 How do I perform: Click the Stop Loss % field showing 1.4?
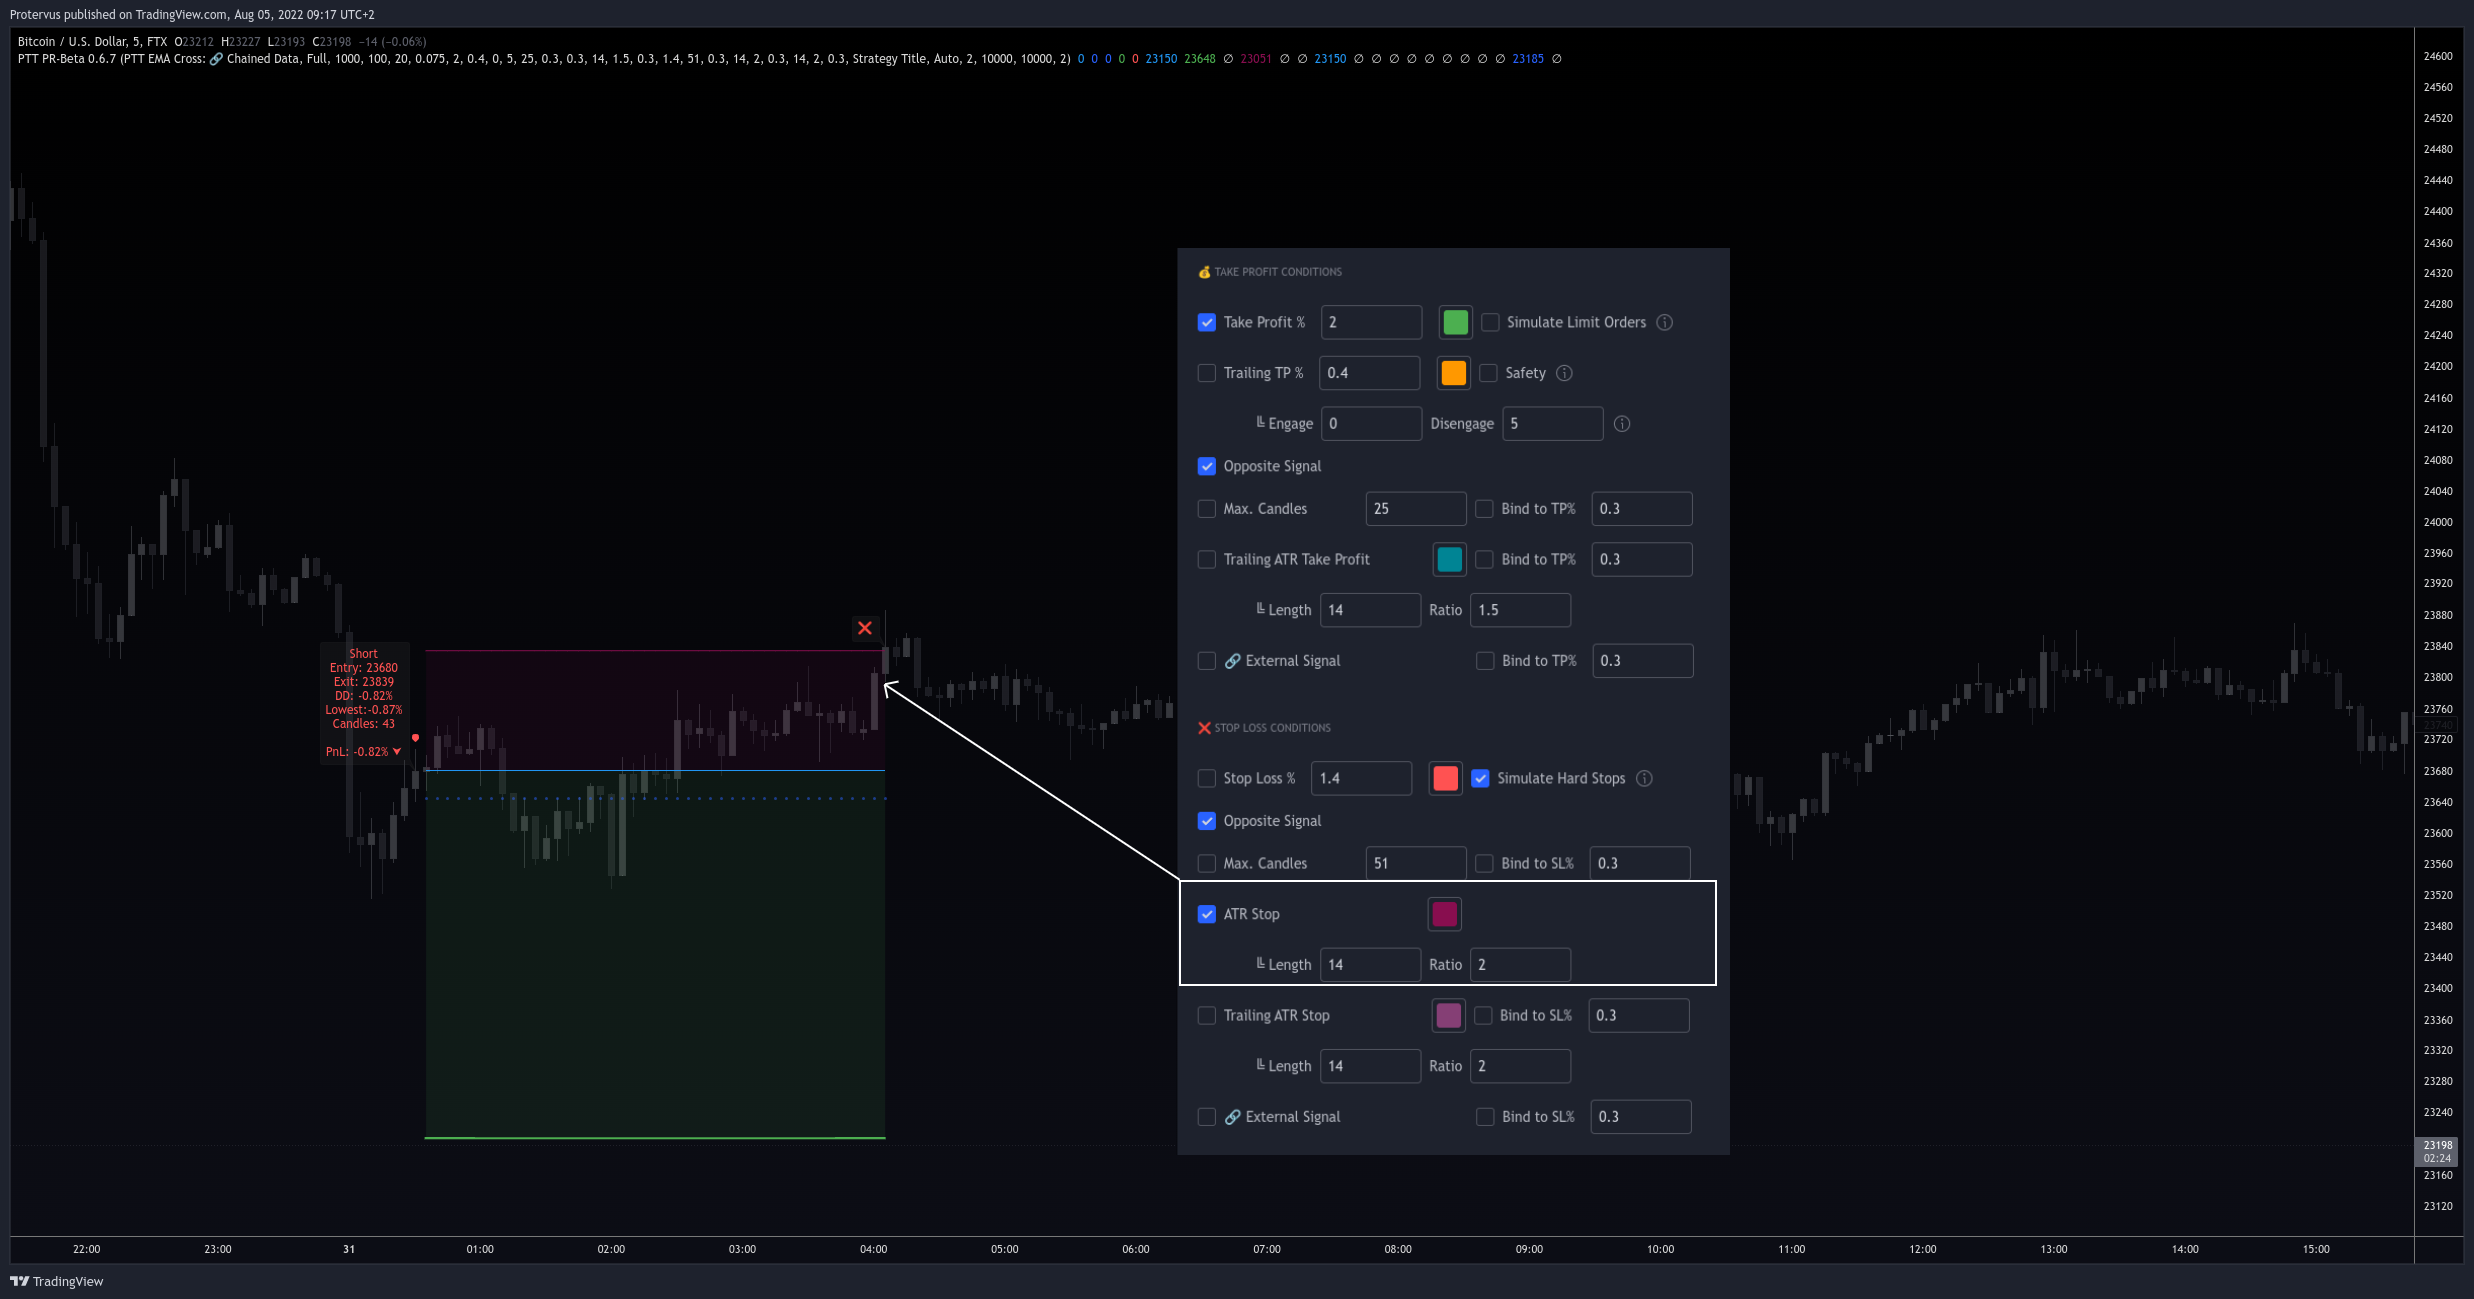coord(1361,778)
